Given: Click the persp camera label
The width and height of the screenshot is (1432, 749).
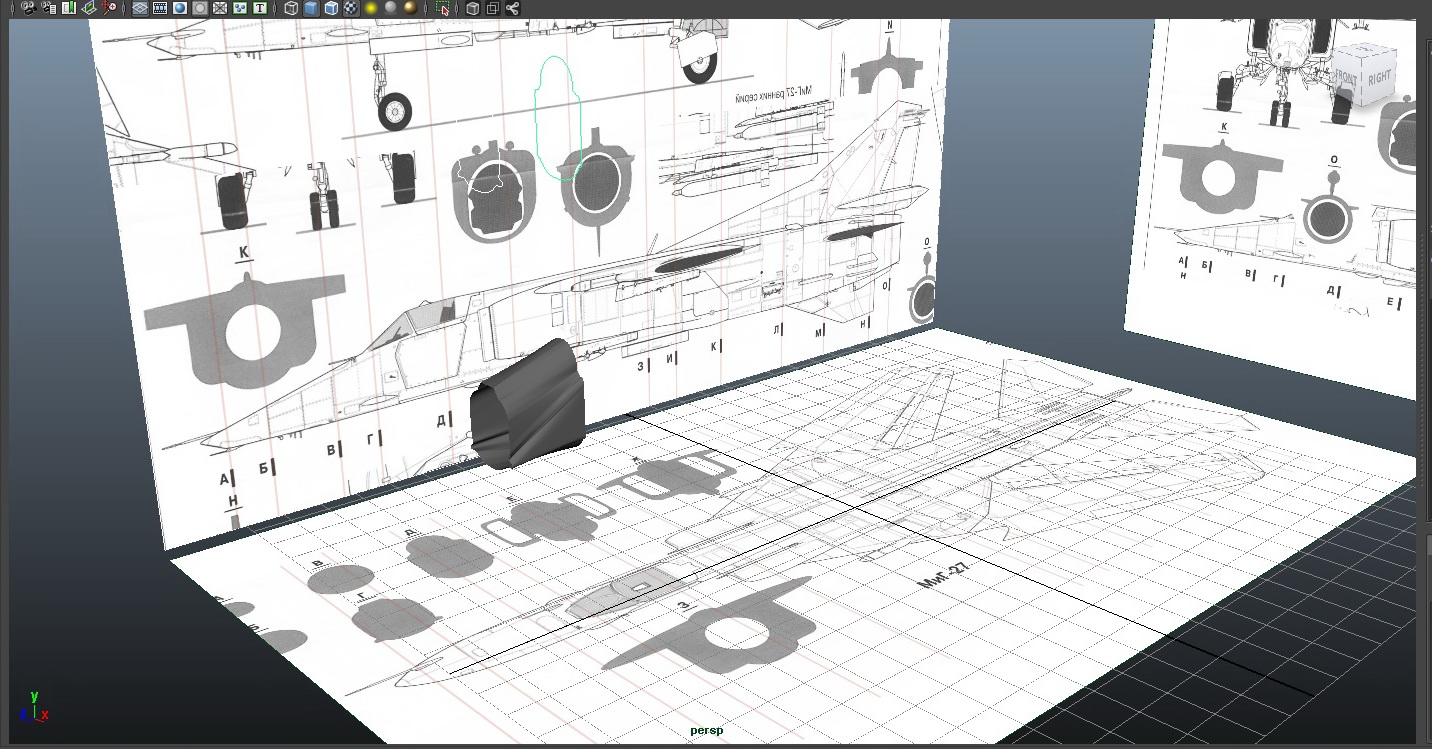Looking at the screenshot, I should [706, 731].
